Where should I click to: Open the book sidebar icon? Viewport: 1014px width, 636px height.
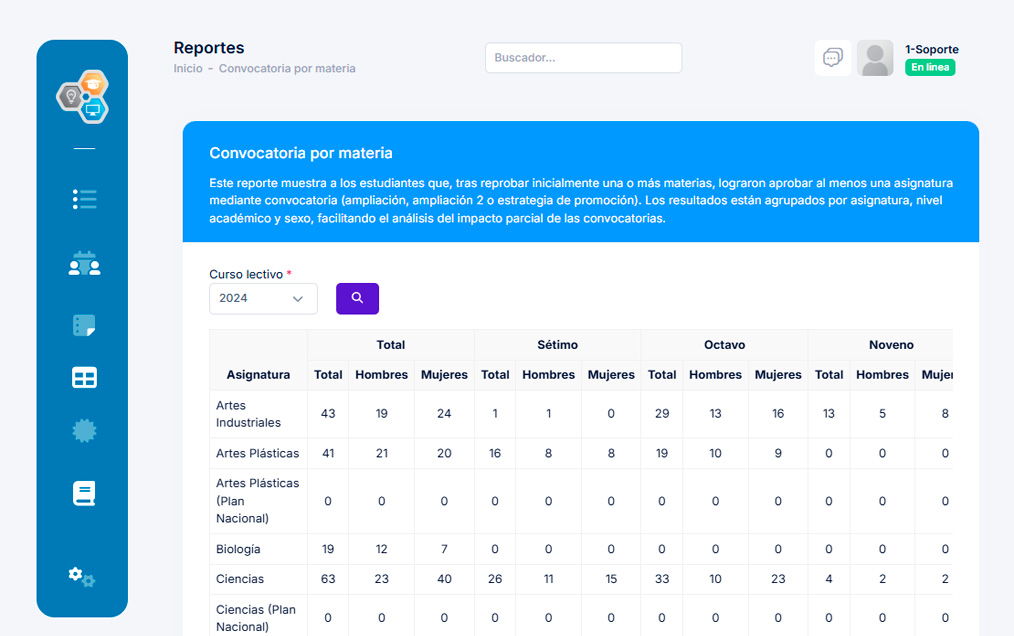tap(84, 493)
